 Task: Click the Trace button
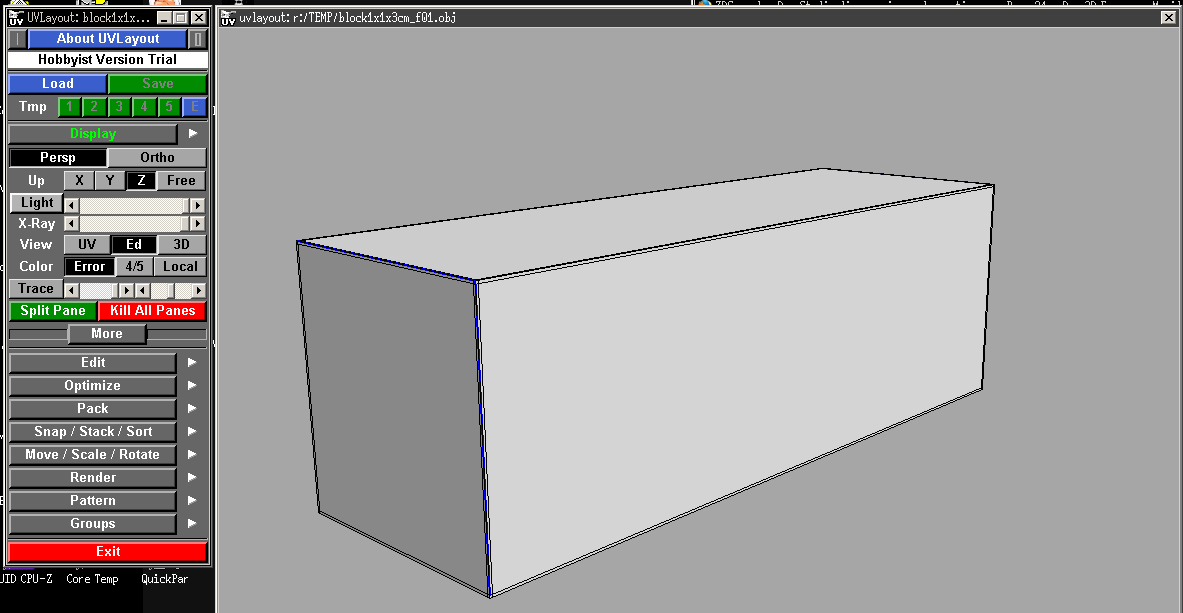36,288
